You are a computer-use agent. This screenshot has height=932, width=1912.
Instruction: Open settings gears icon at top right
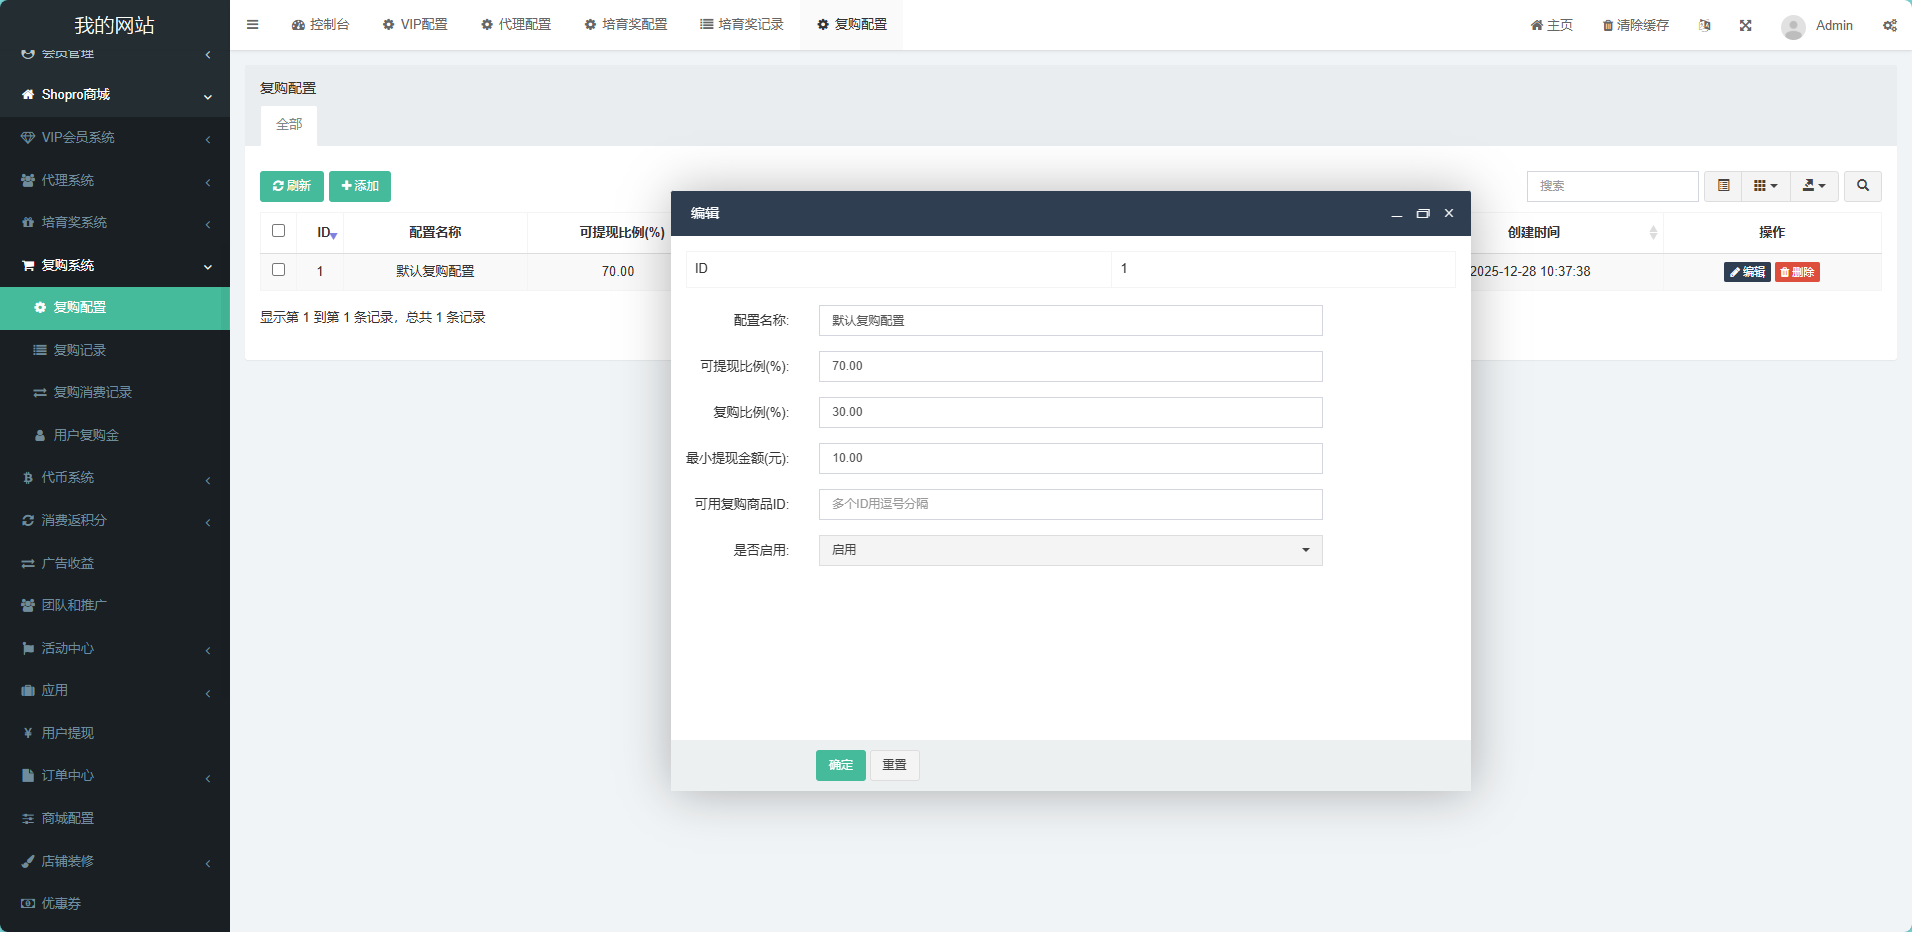1889,25
